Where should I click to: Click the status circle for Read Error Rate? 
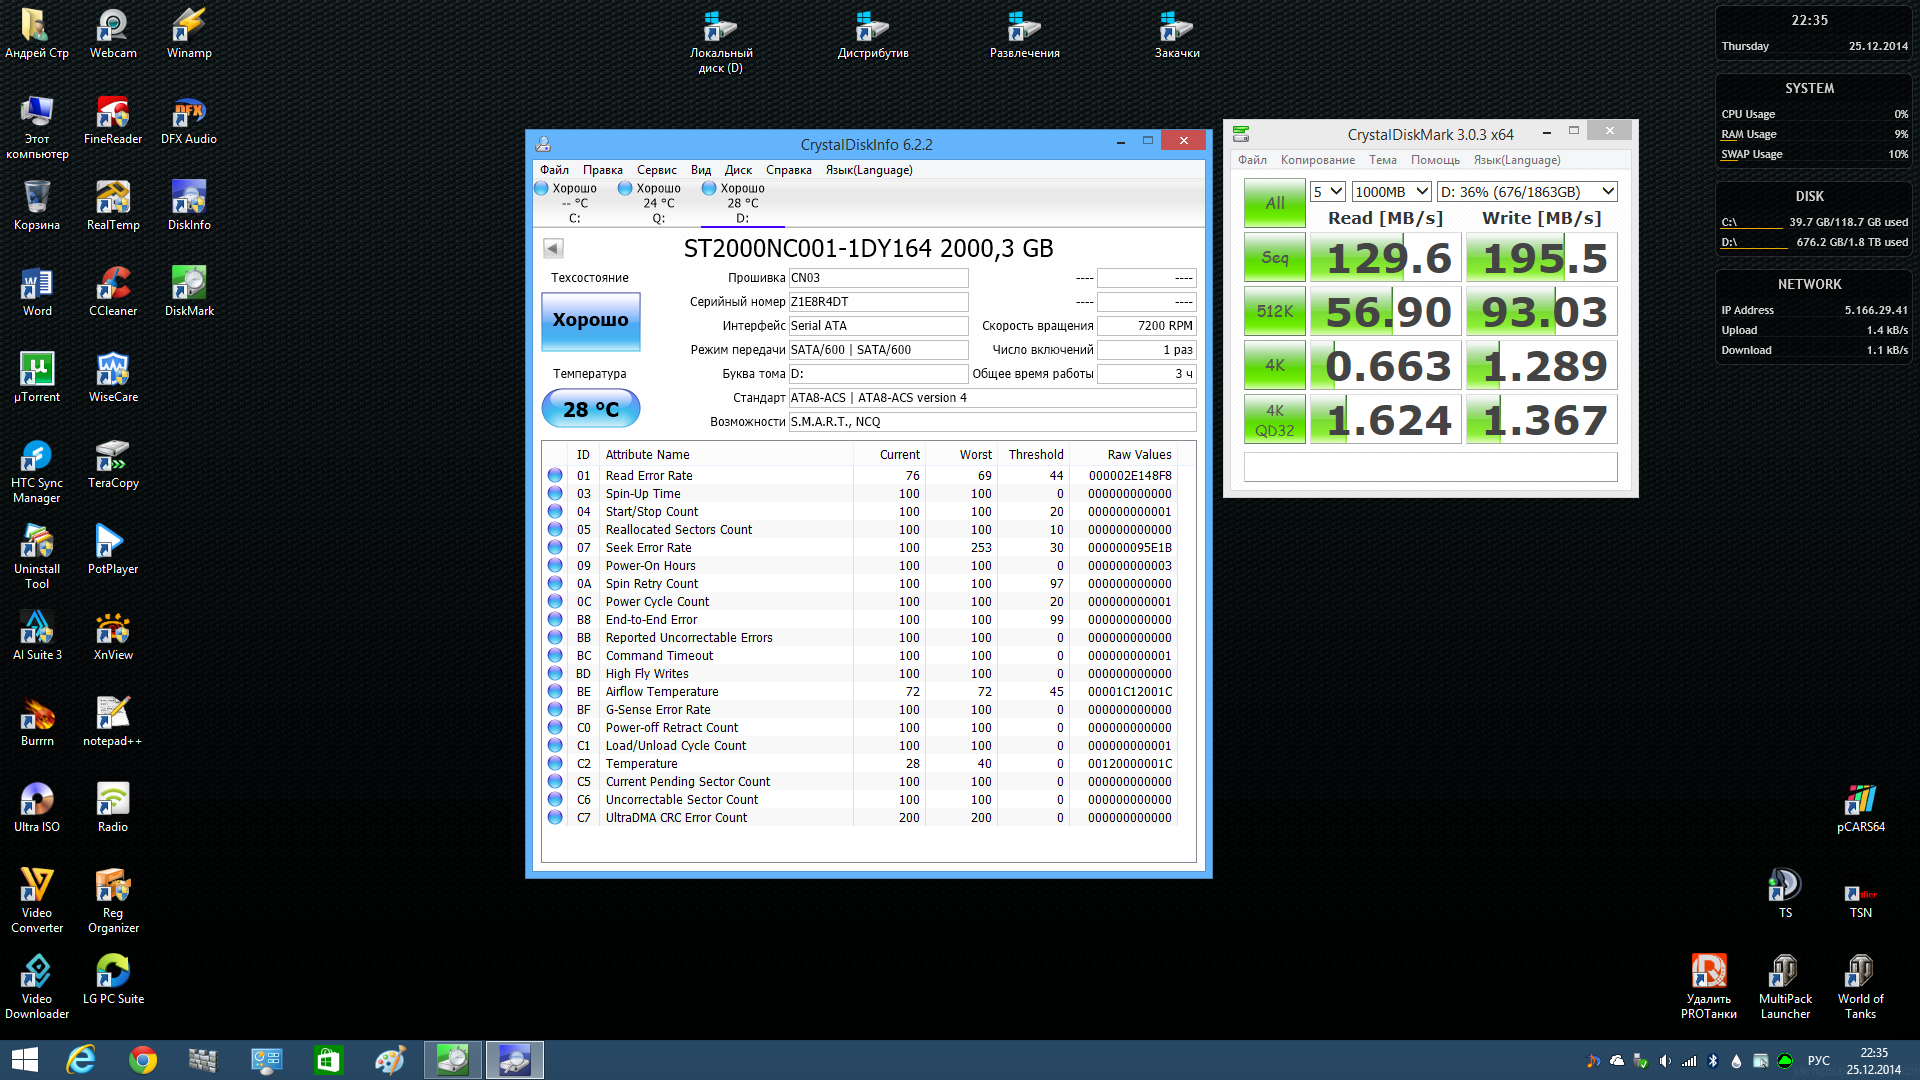point(555,476)
